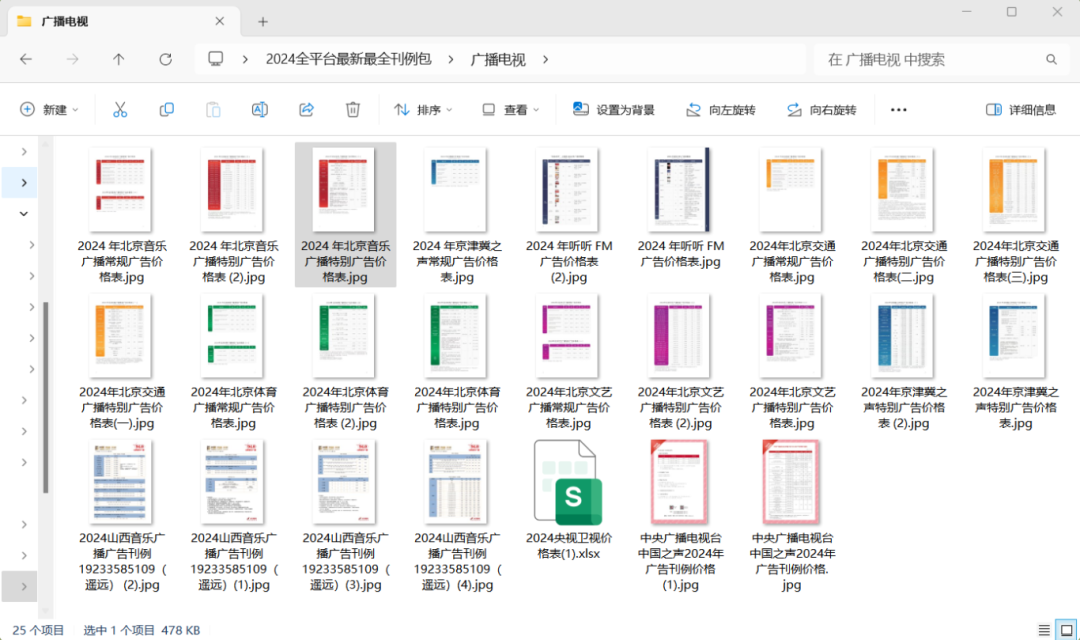Click the Cut scissors icon
The height and width of the screenshot is (640, 1080).
click(x=120, y=110)
